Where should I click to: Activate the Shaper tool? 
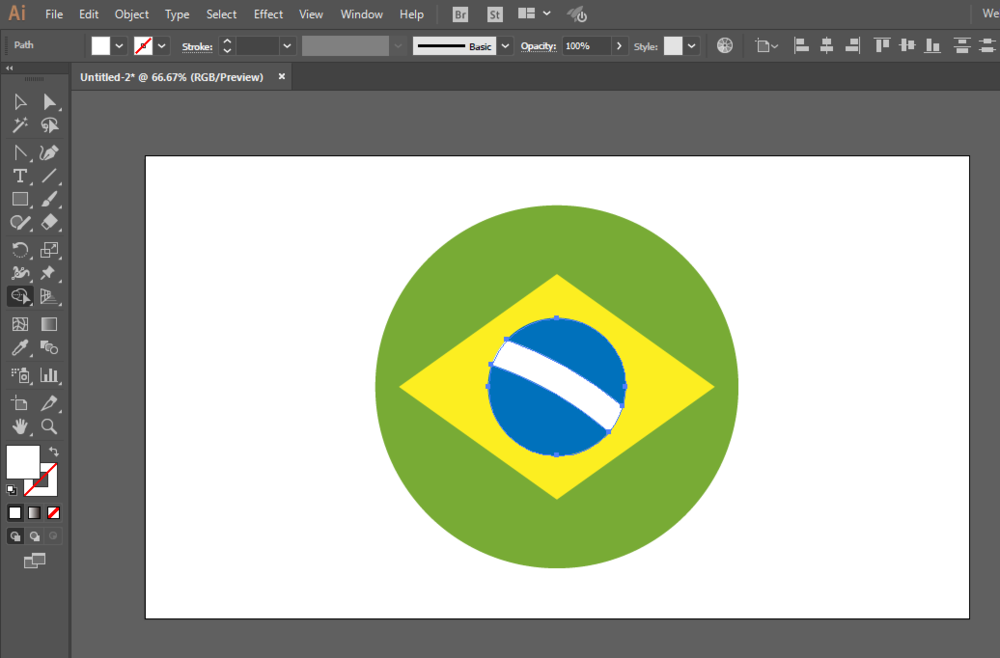coord(20,223)
